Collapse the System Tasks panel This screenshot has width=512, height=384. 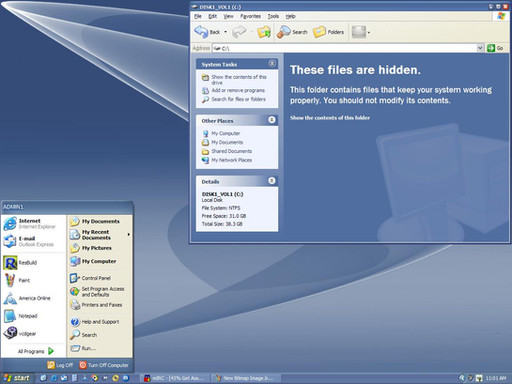pyautogui.click(x=272, y=63)
